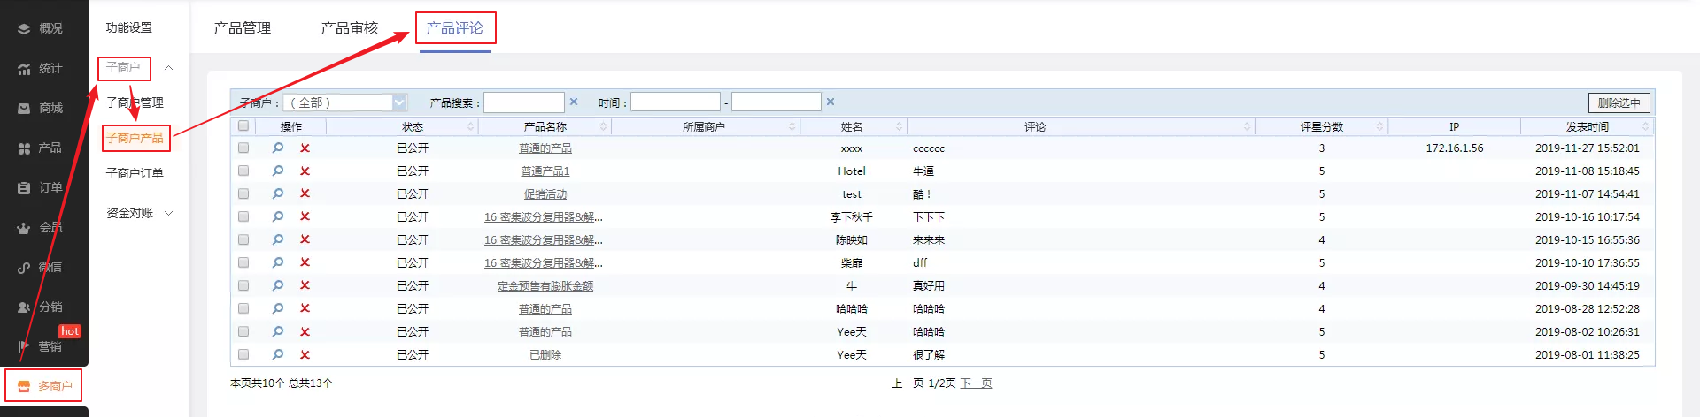Open the 子商户 (全部) filter dropdown
Viewport: 1700px width, 417px height.
point(345,102)
